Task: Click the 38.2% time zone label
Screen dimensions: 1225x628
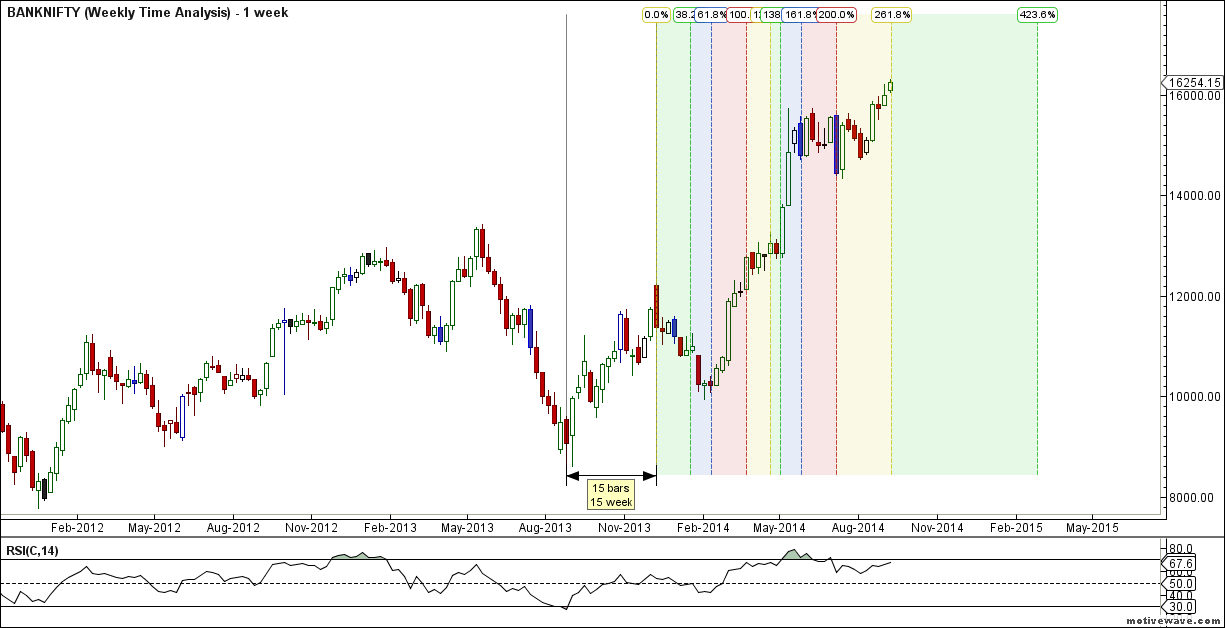Action: 686,14
